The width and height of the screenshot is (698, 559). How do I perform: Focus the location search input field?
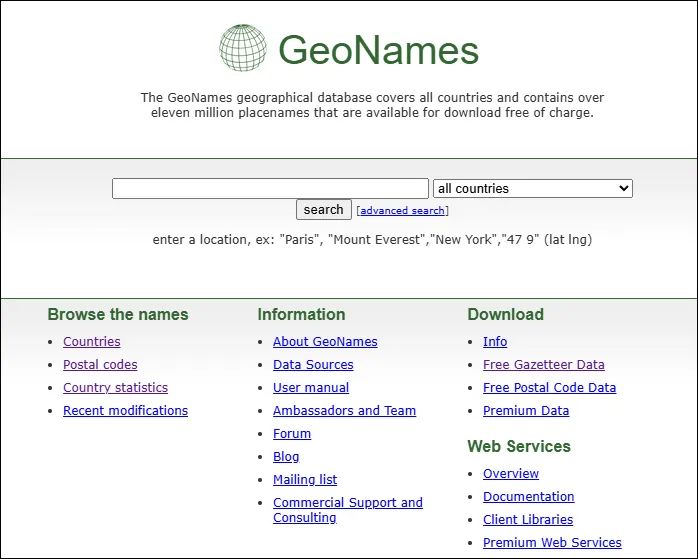[x=270, y=188]
